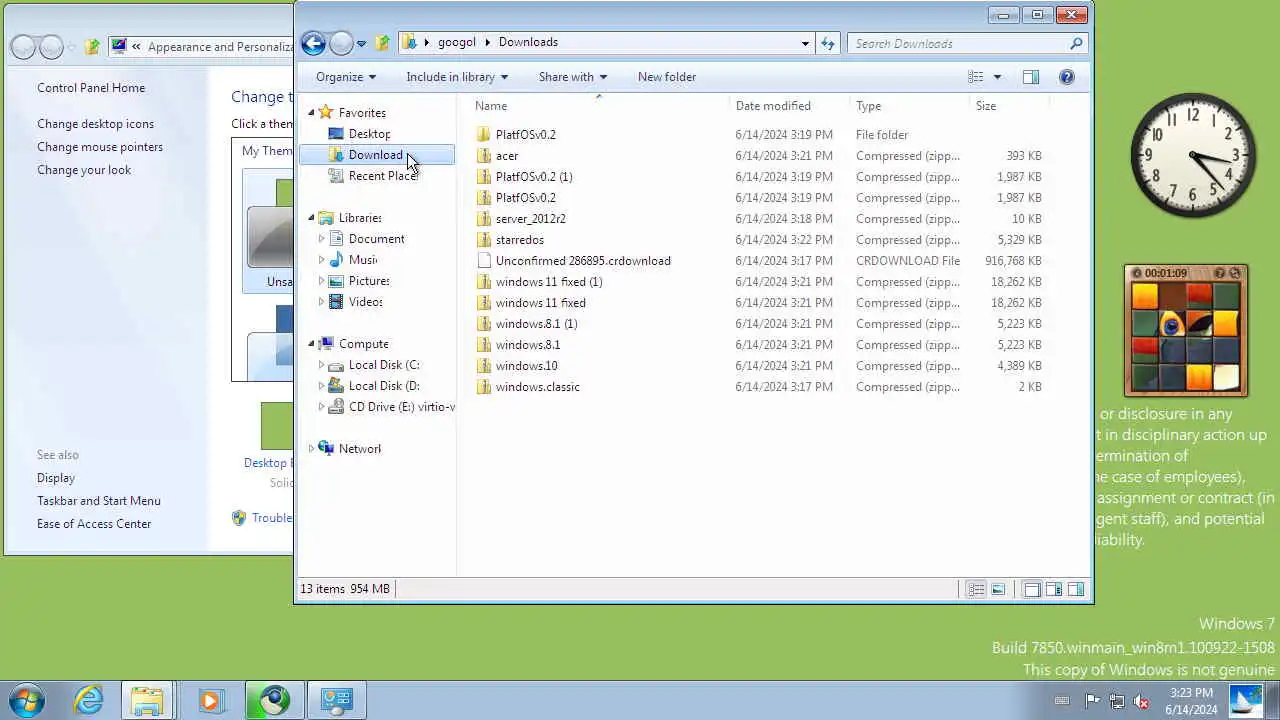Viewport: 1280px width, 720px height.
Task: Click the no-pane layout button in status bar
Action: (x=1032, y=590)
